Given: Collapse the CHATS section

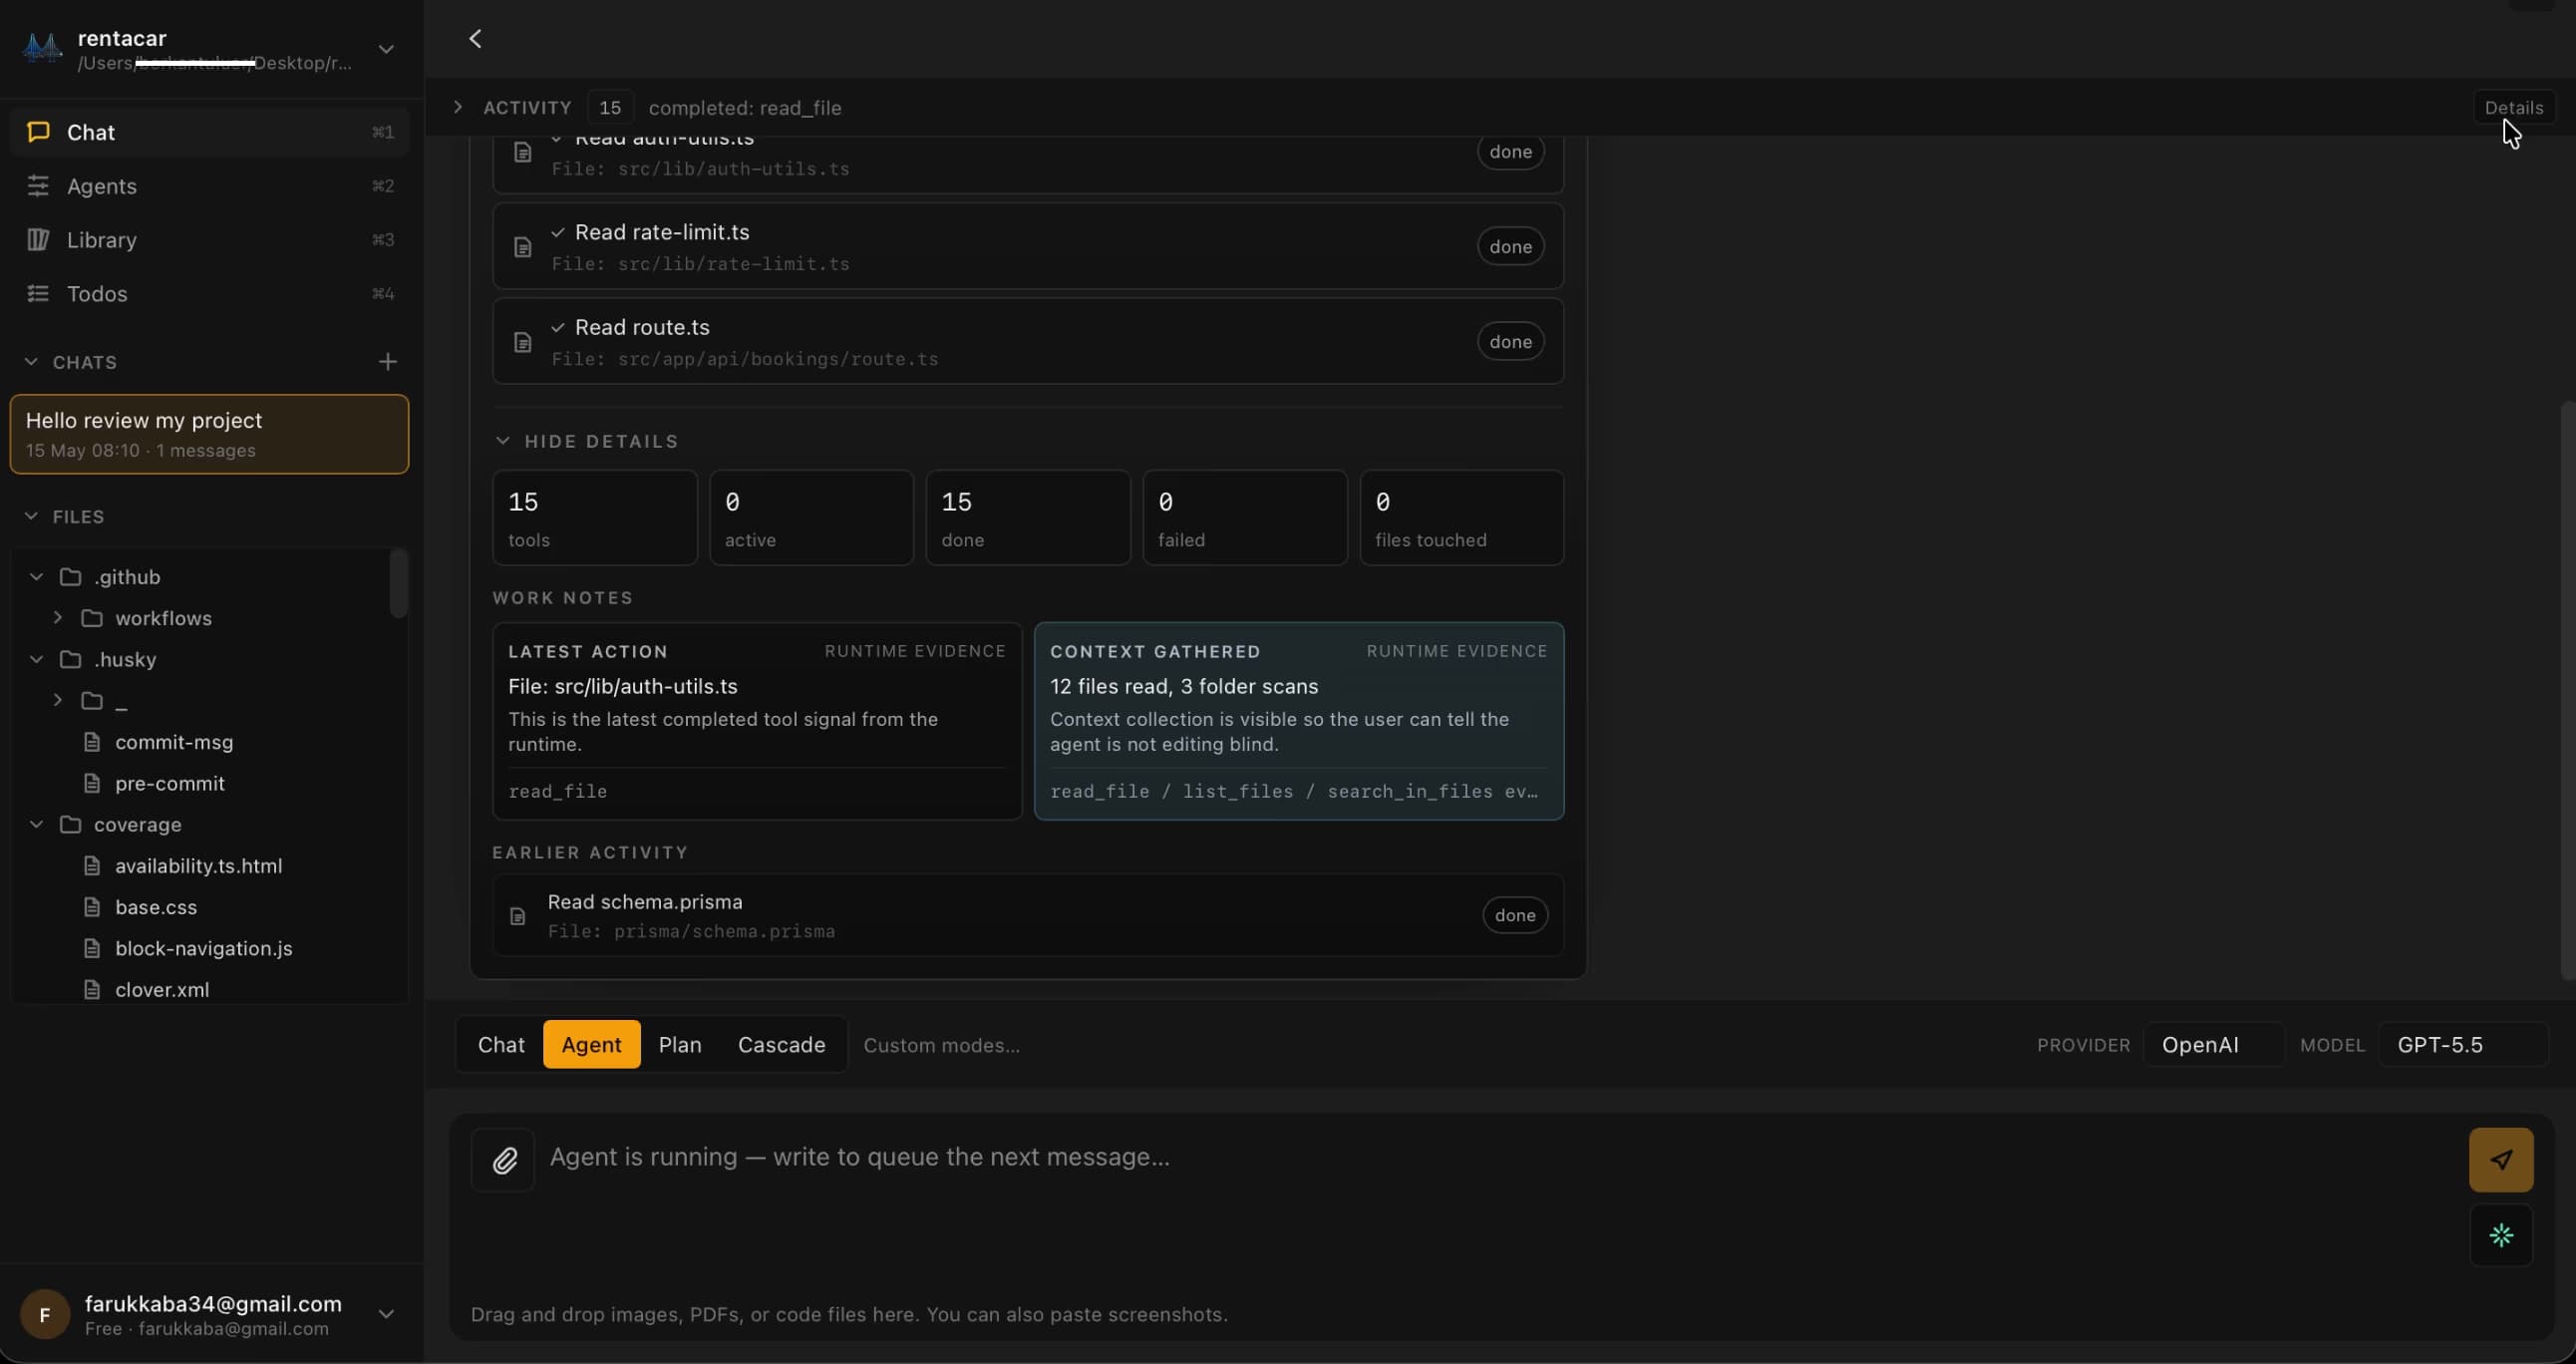Looking at the screenshot, I should tap(31, 362).
